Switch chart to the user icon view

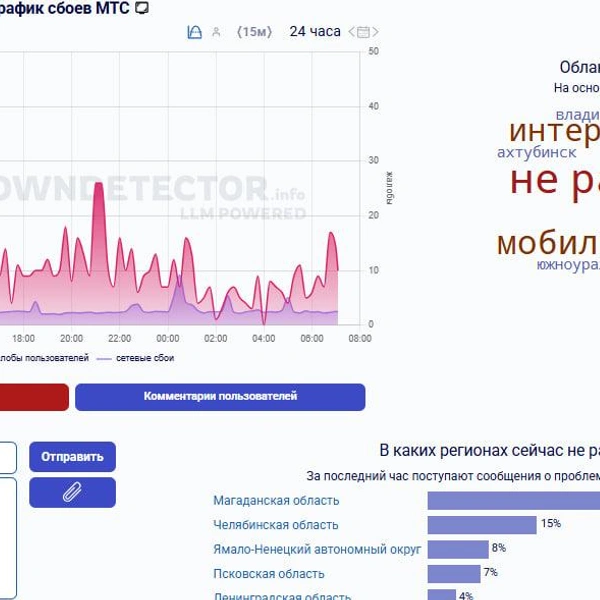point(216,32)
